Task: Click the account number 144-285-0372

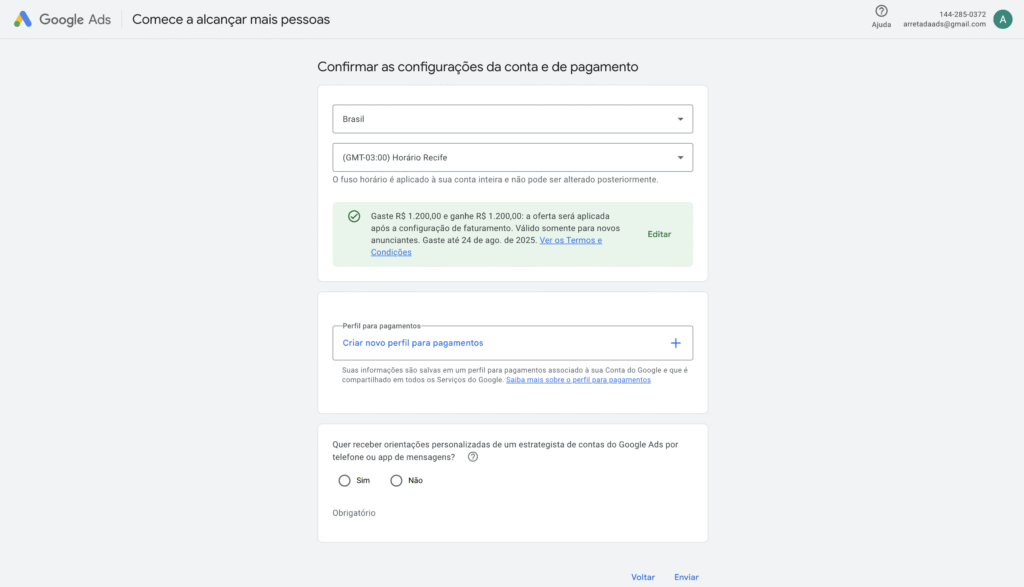Action: (962, 14)
